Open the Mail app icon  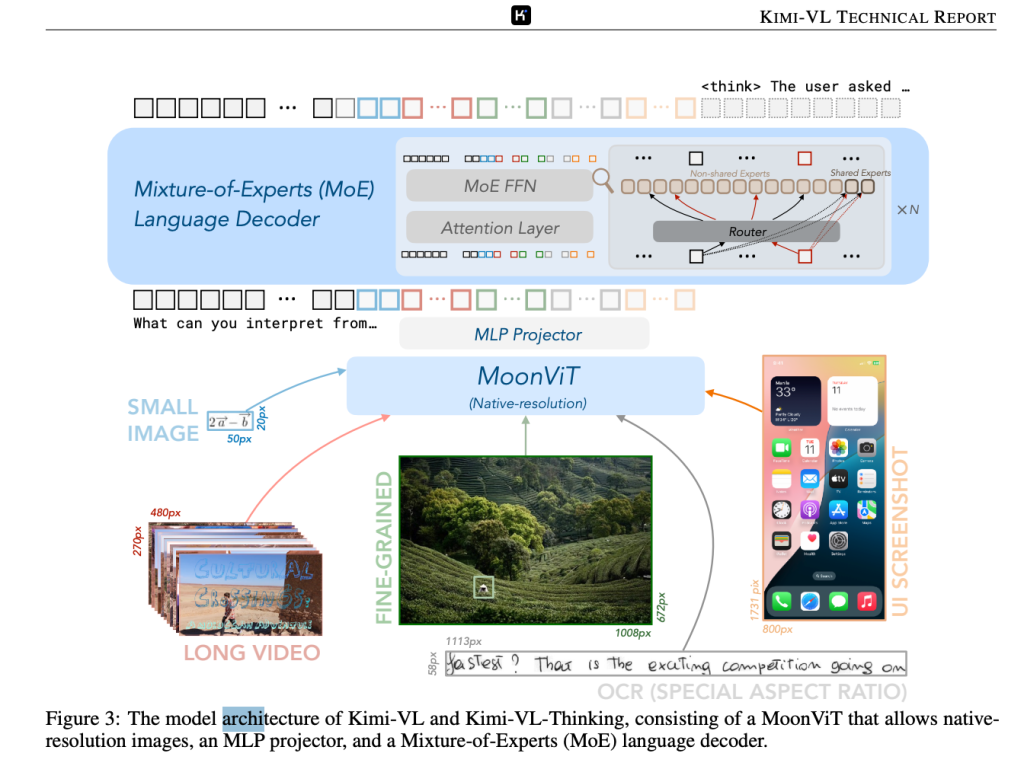click(810, 479)
